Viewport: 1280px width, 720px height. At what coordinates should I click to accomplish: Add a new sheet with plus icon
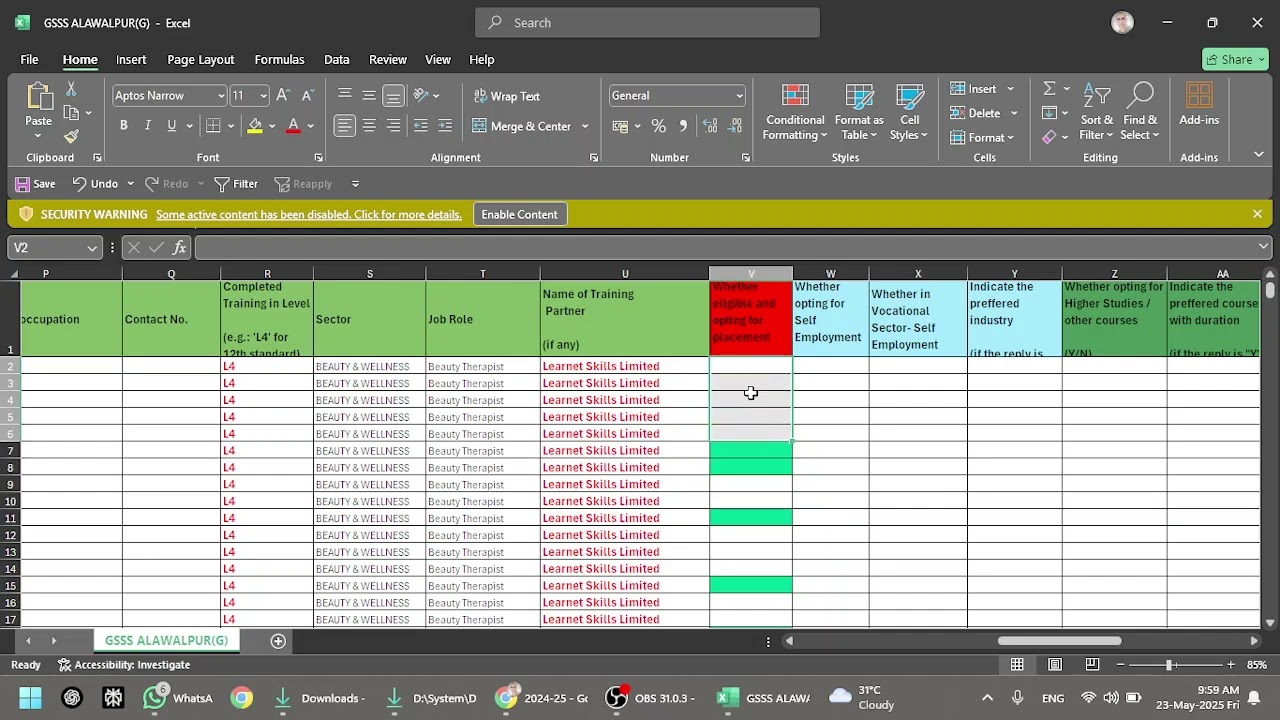tap(278, 641)
